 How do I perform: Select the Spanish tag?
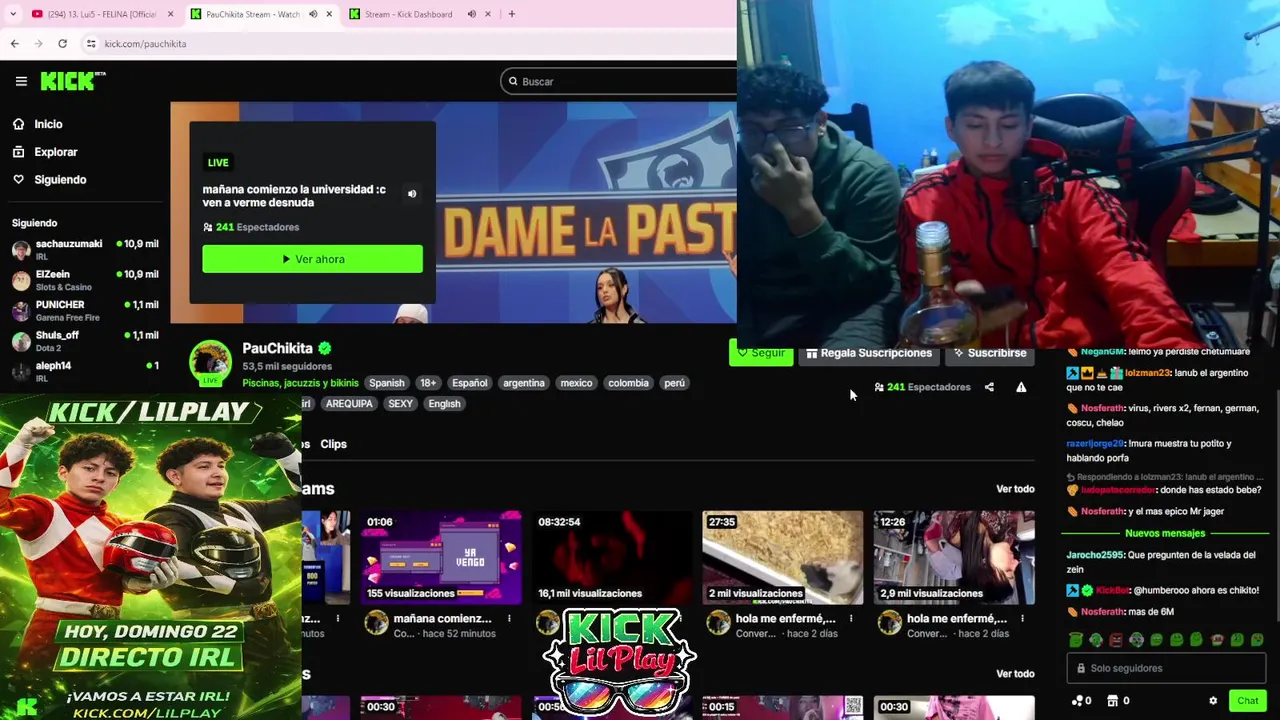pos(387,383)
